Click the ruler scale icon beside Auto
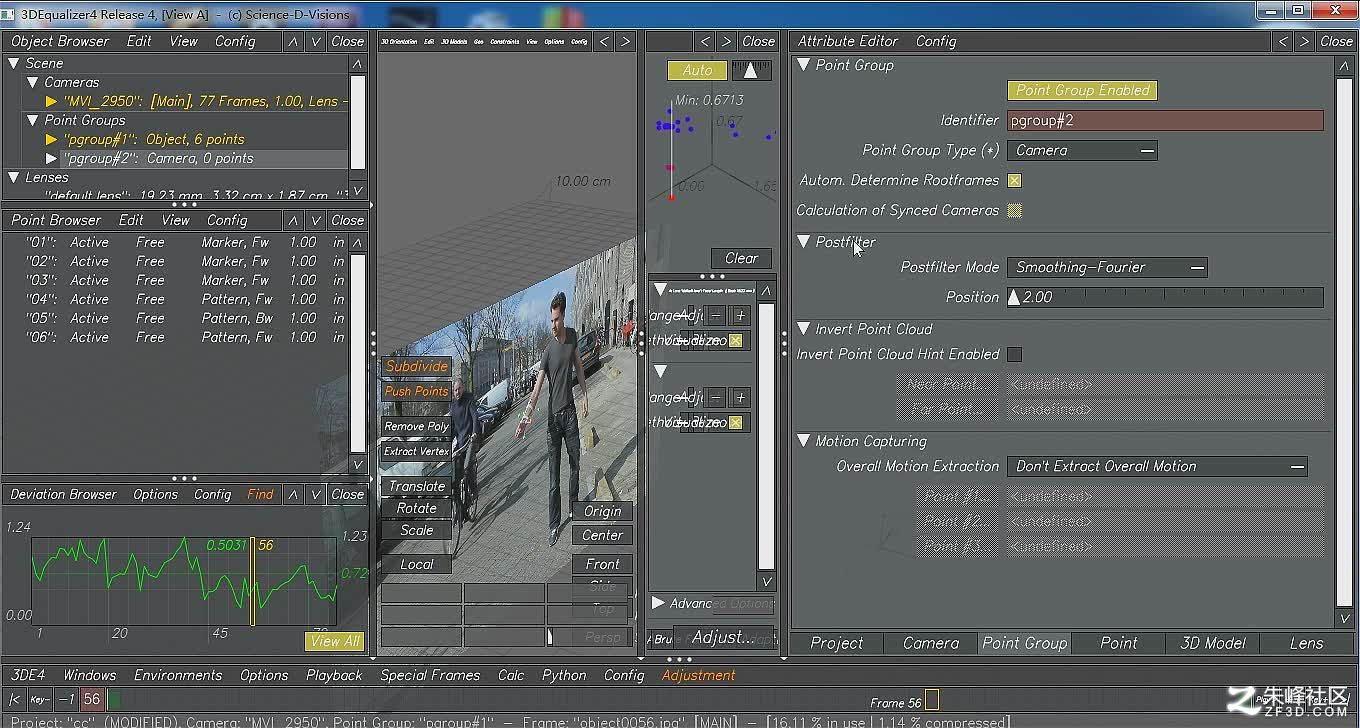 click(x=752, y=70)
